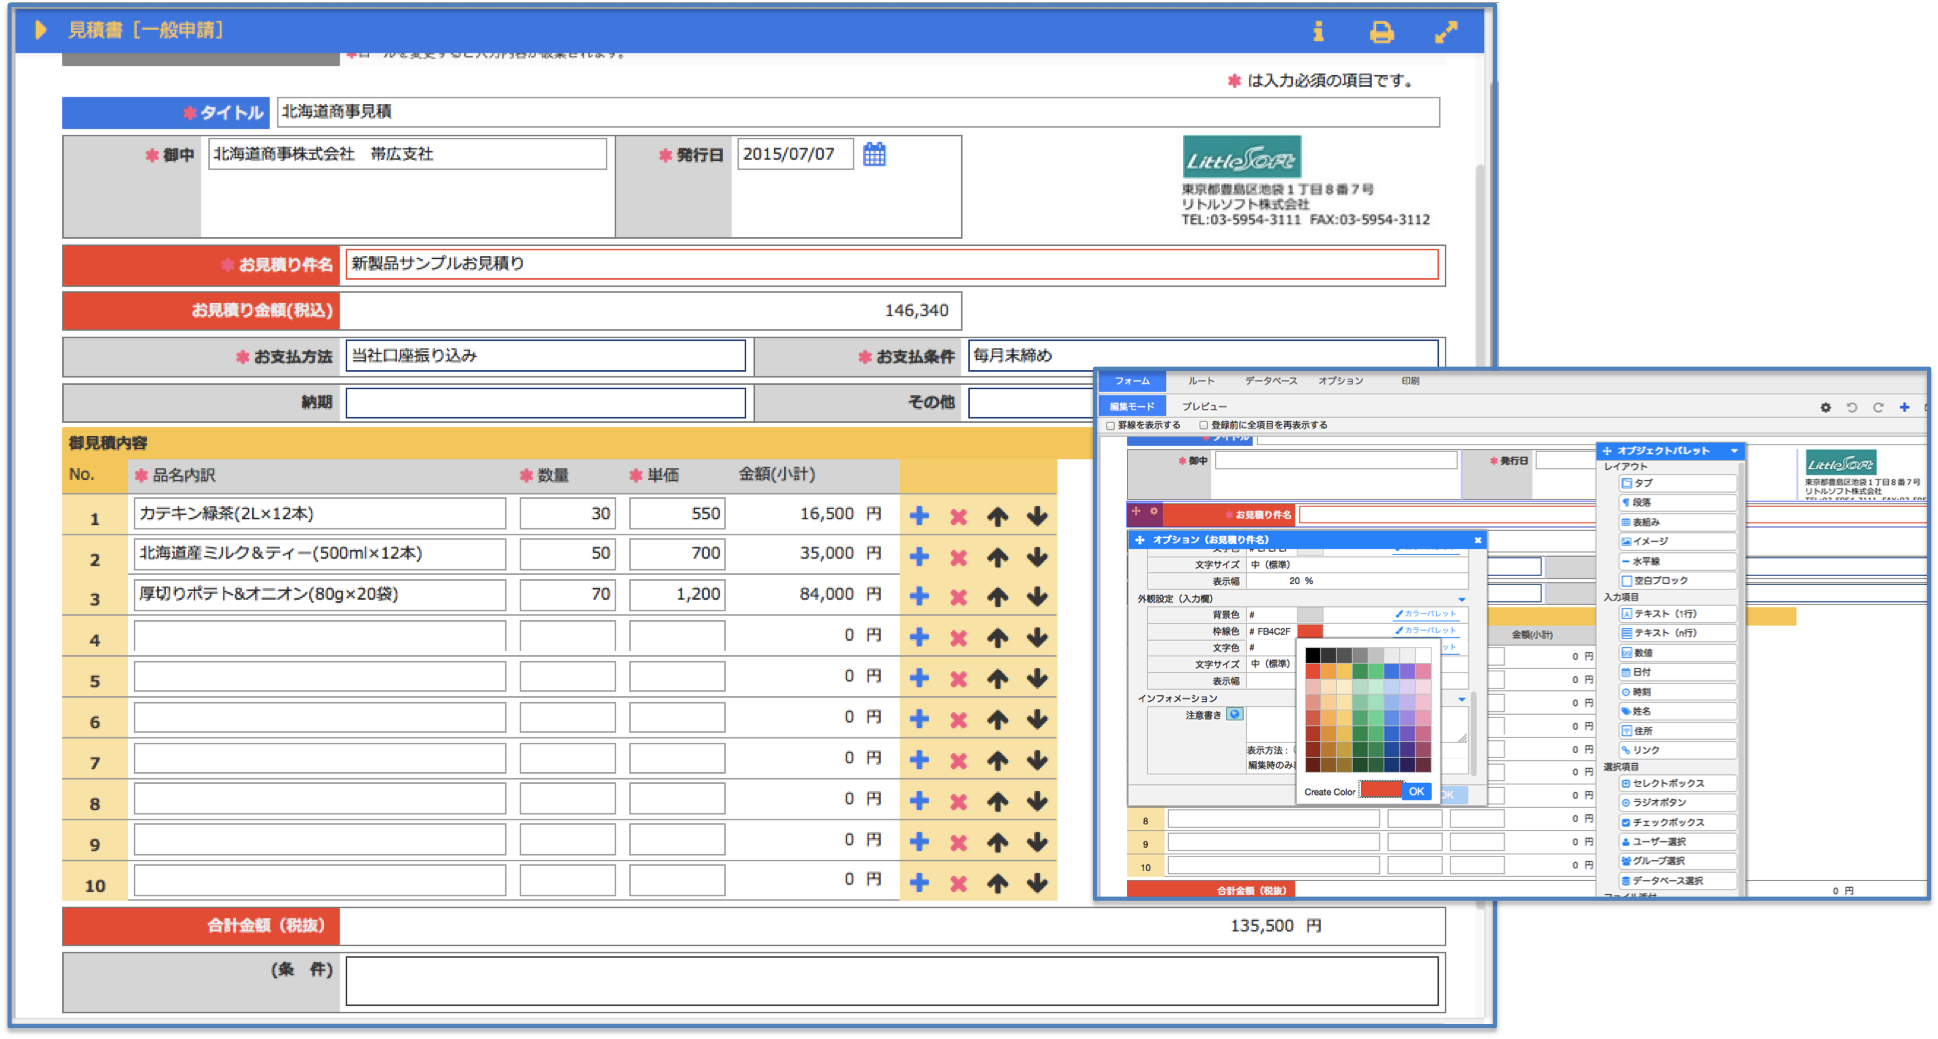Add イメージ object from palette

pos(1677,541)
